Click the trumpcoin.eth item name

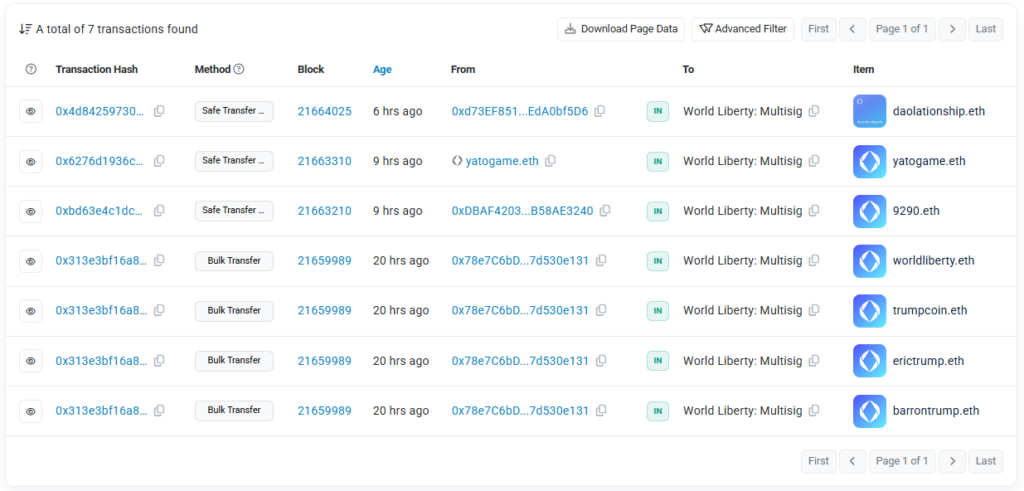930,311
